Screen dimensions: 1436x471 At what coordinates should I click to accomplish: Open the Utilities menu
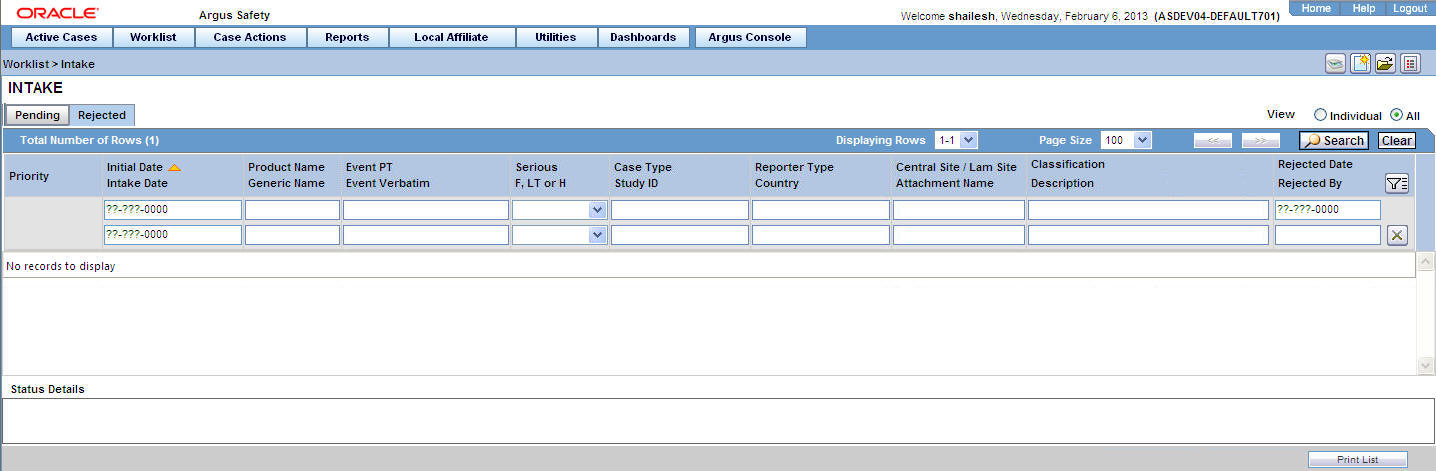pos(556,37)
